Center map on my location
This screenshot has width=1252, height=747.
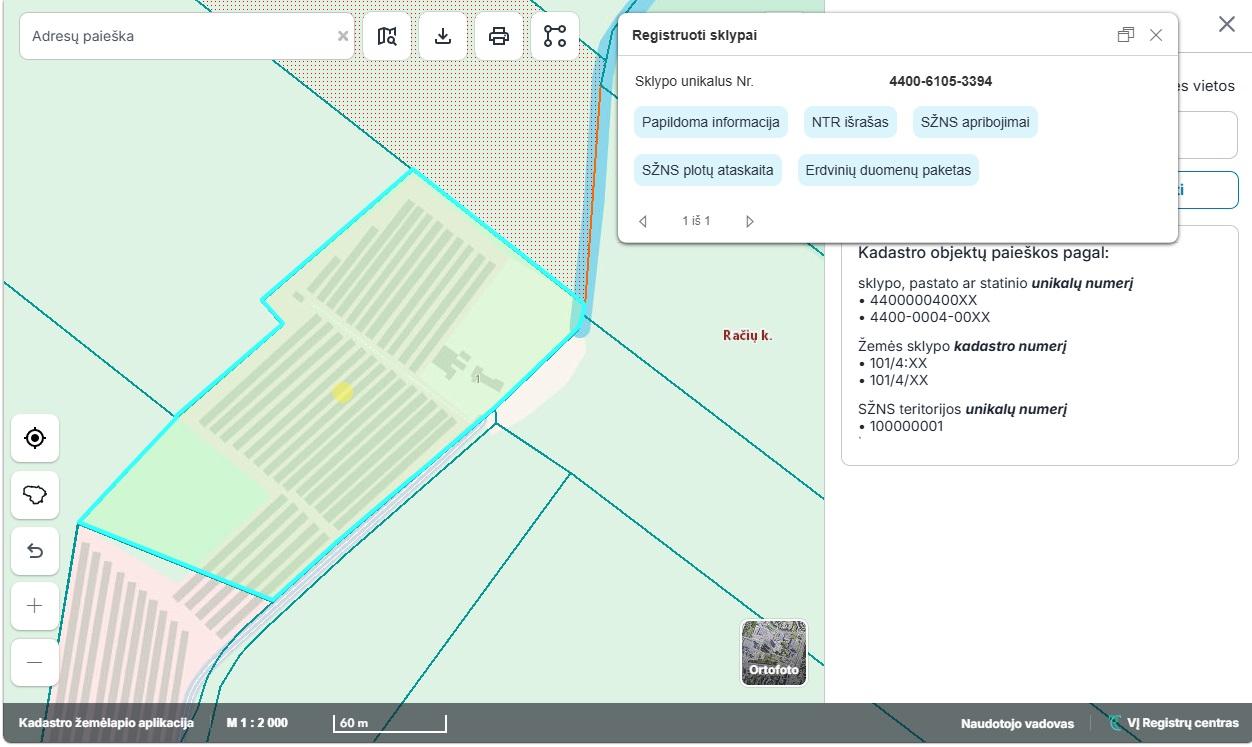point(35,438)
